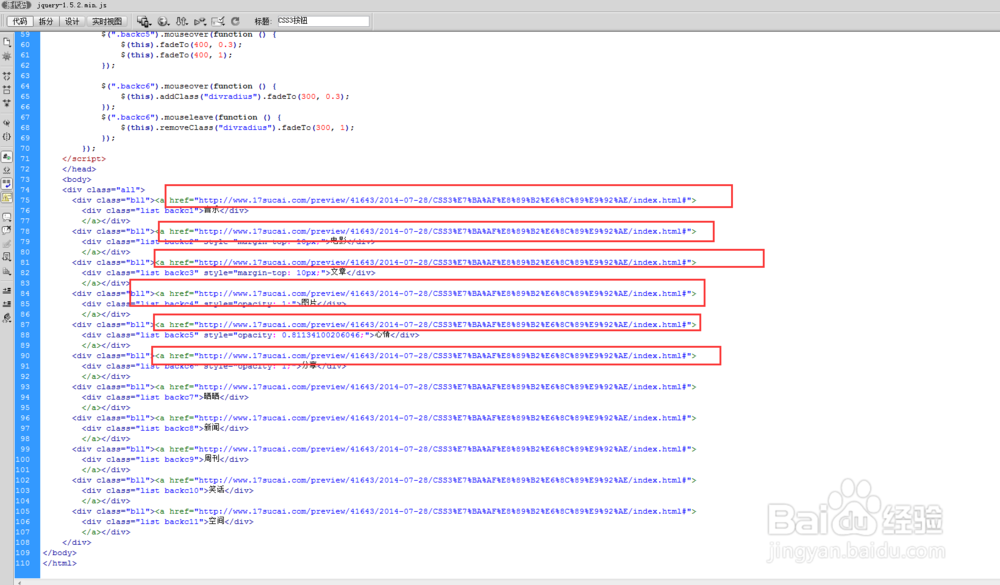
Task: Click the backc3 margin-top div line
Action: click(x=228, y=272)
